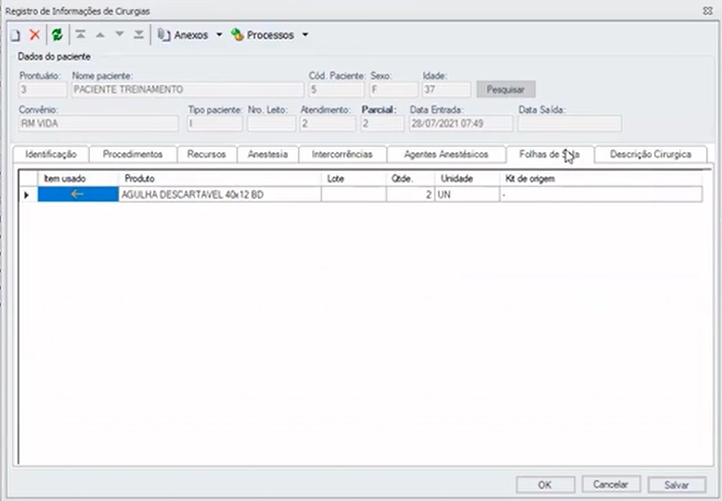This screenshot has height=501, width=722.
Task: Click the Cancelar button
Action: [x=611, y=484]
